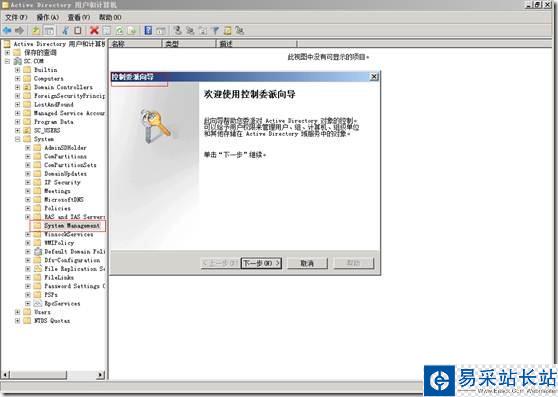Click the SC.COM domain icon
Screen dimensions: 558x397
[17, 61]
